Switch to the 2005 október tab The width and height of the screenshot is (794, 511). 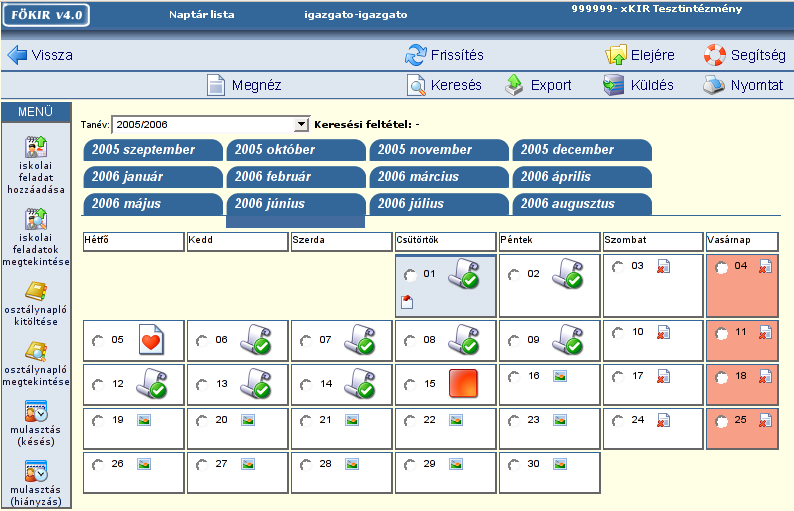296,150
